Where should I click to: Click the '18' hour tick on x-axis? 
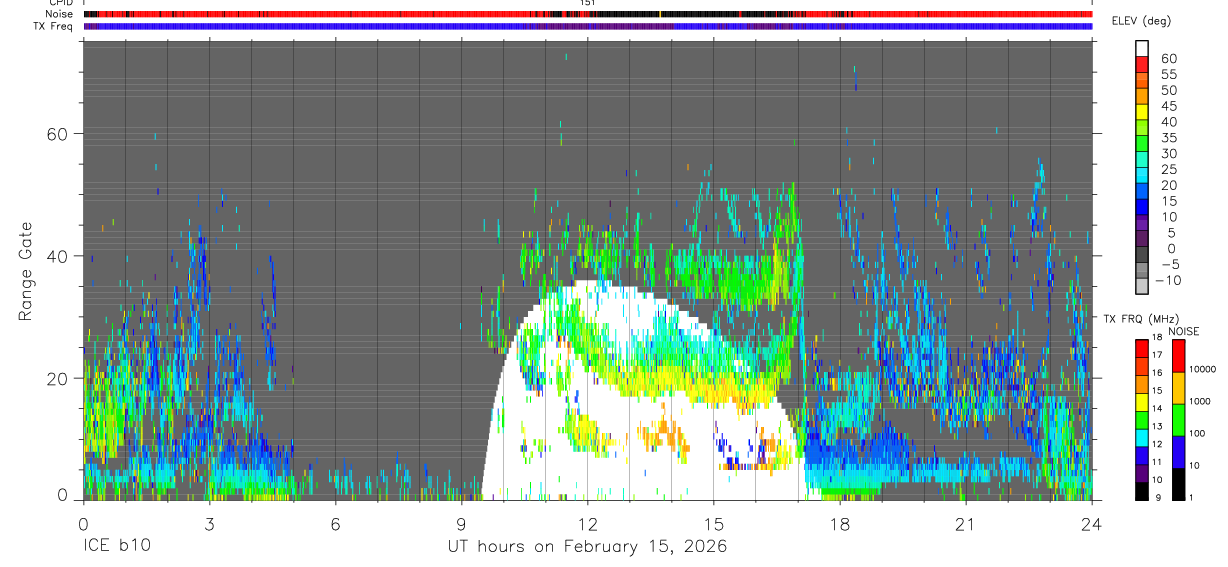click(839, 524)
